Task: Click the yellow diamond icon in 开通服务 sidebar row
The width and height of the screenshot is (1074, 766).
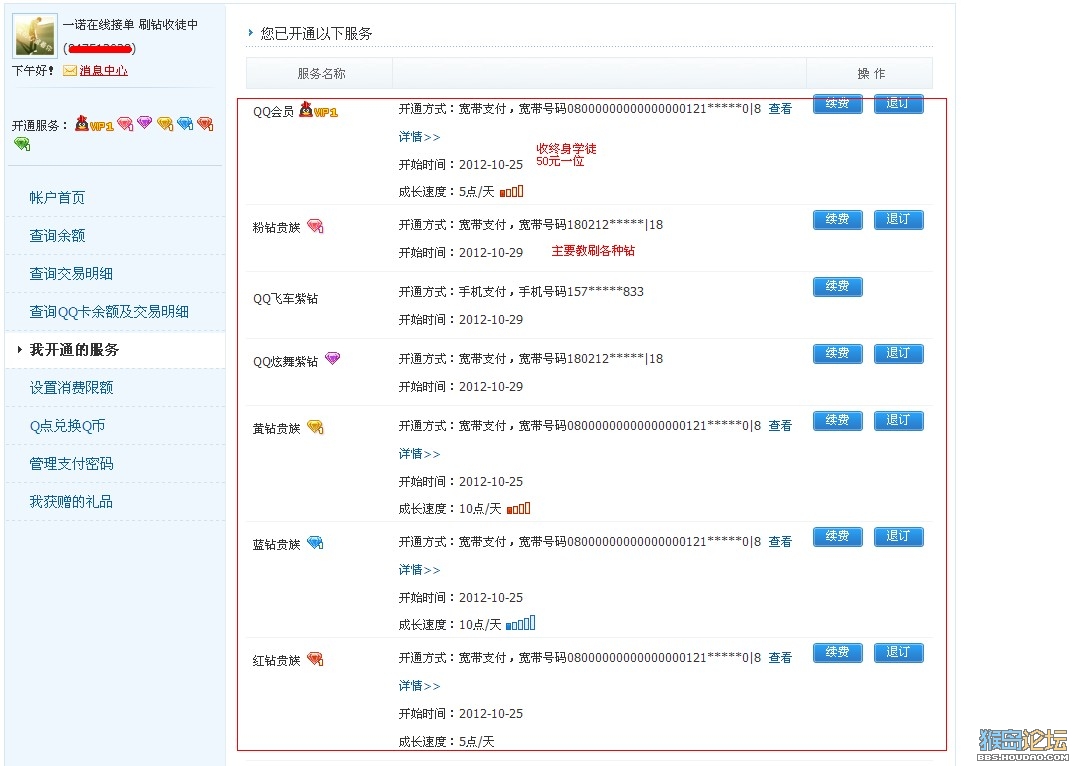Action: (165, 123)
